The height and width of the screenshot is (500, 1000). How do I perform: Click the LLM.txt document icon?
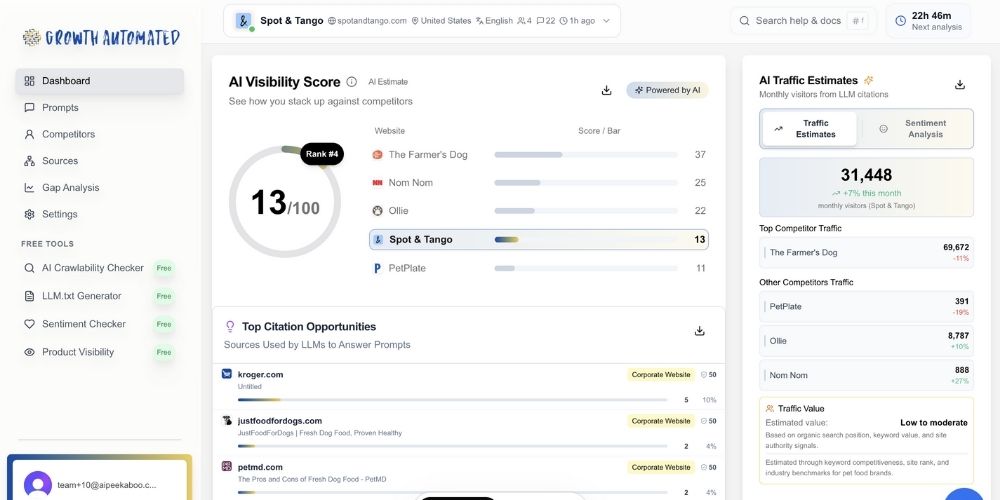point(29,296)
